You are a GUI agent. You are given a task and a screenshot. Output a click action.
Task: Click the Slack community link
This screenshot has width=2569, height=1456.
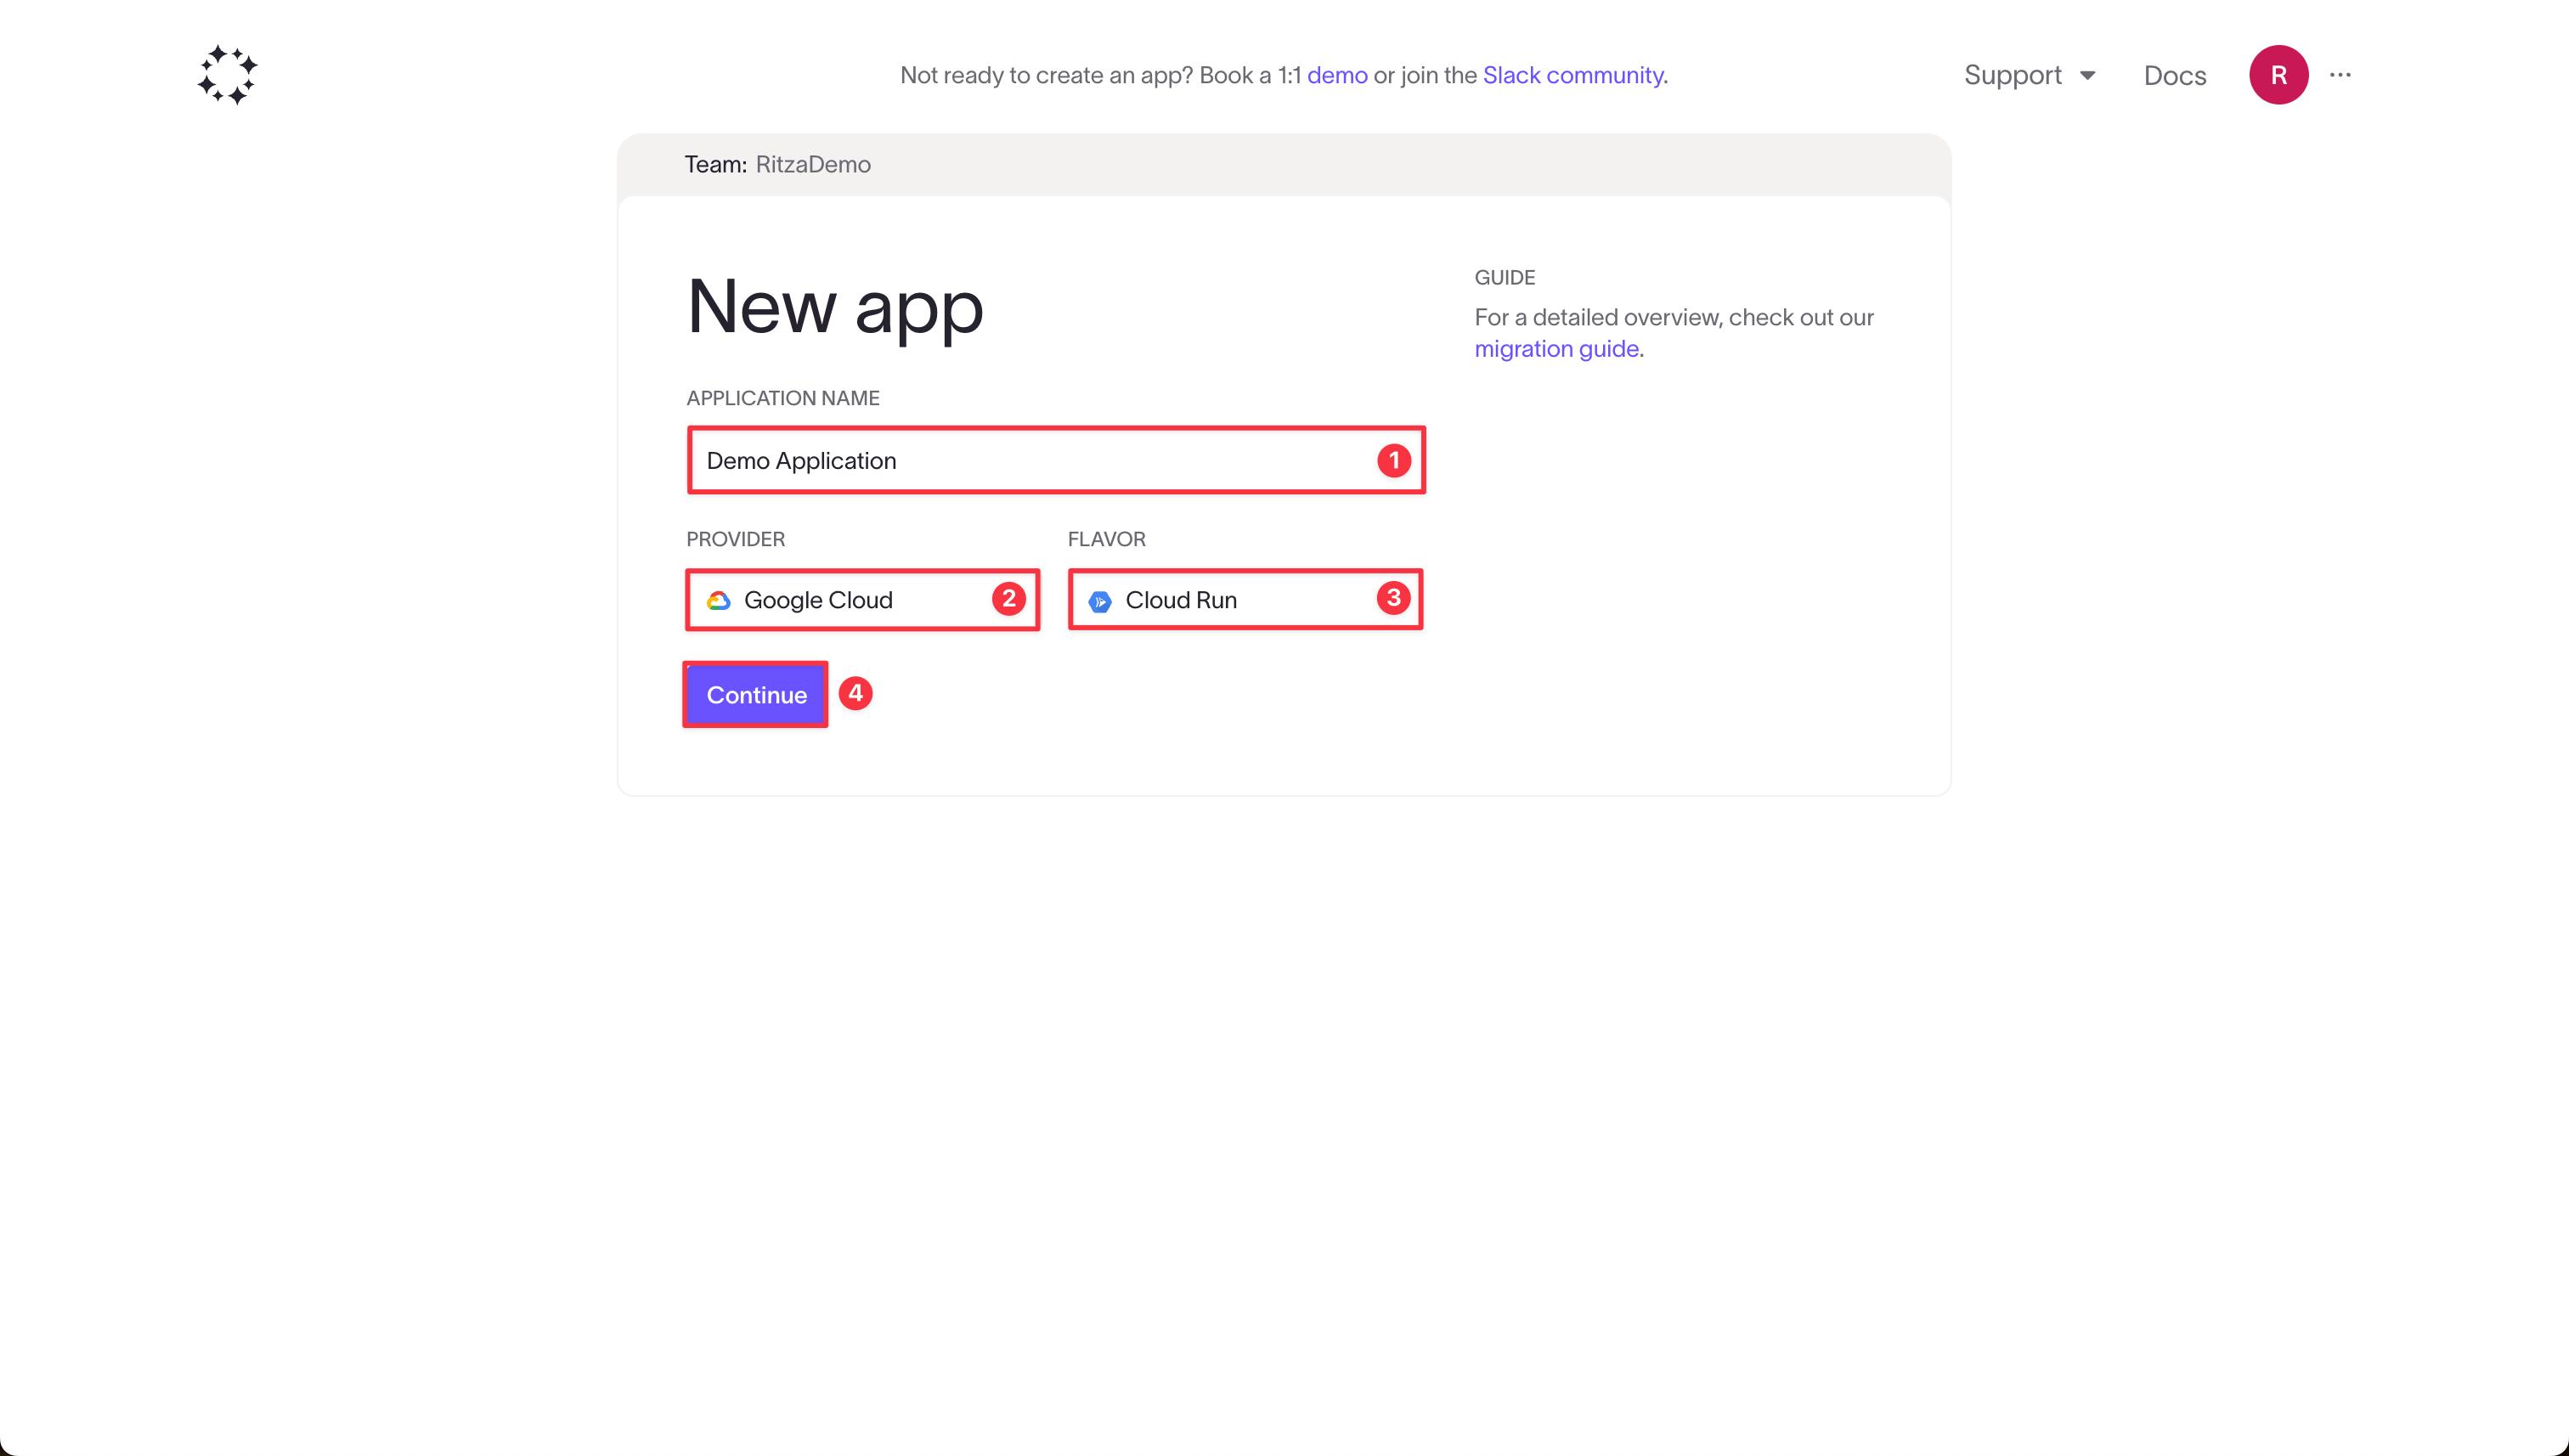click(x=1574, y=74)
